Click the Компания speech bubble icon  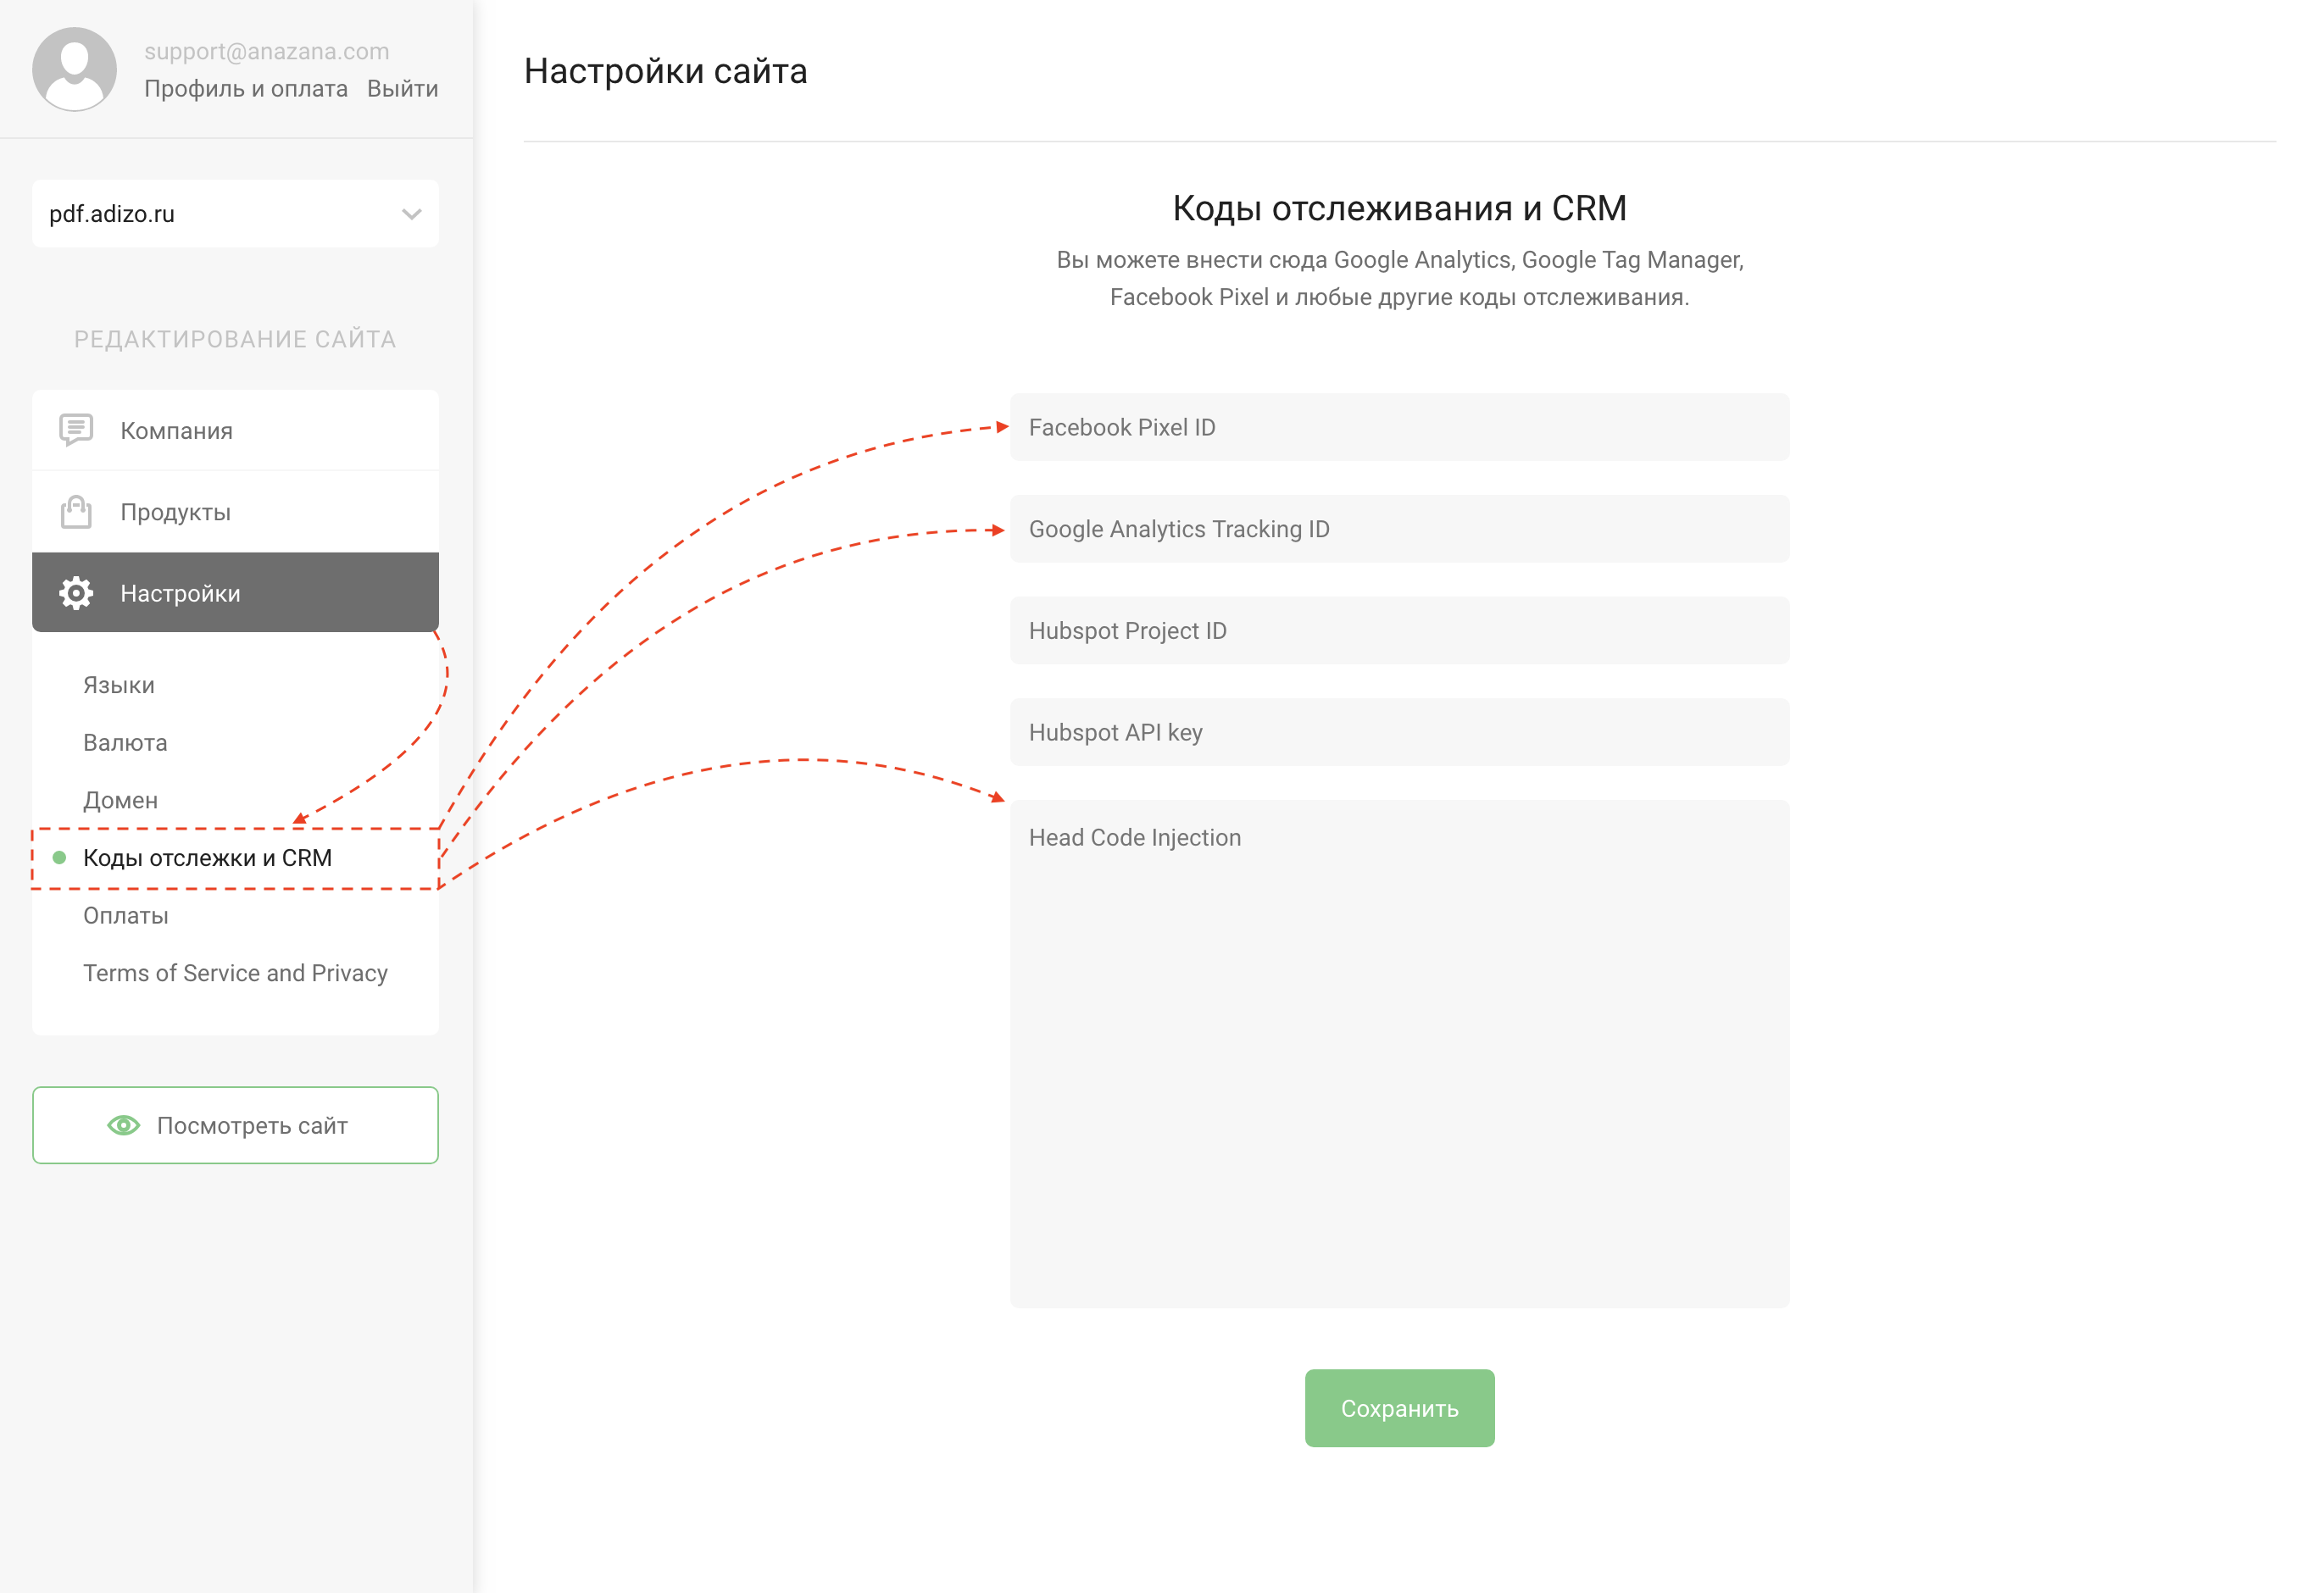[76, 430]
